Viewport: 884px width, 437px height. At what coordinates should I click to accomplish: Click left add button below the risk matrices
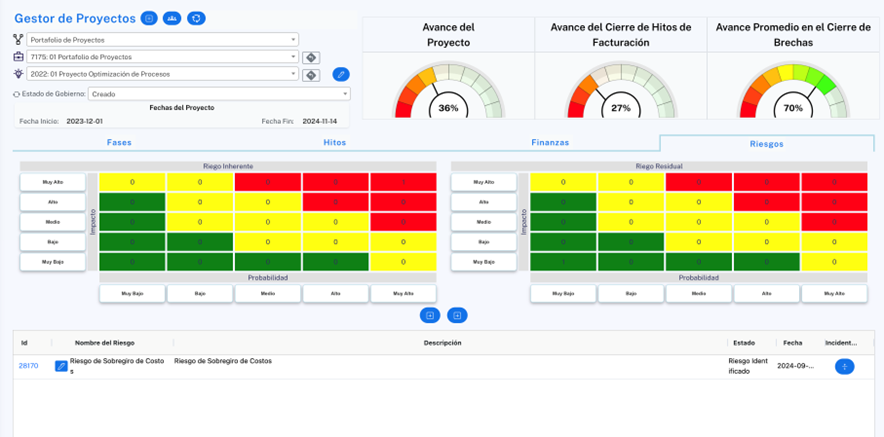pyautogui.click(x=429, y=315)
